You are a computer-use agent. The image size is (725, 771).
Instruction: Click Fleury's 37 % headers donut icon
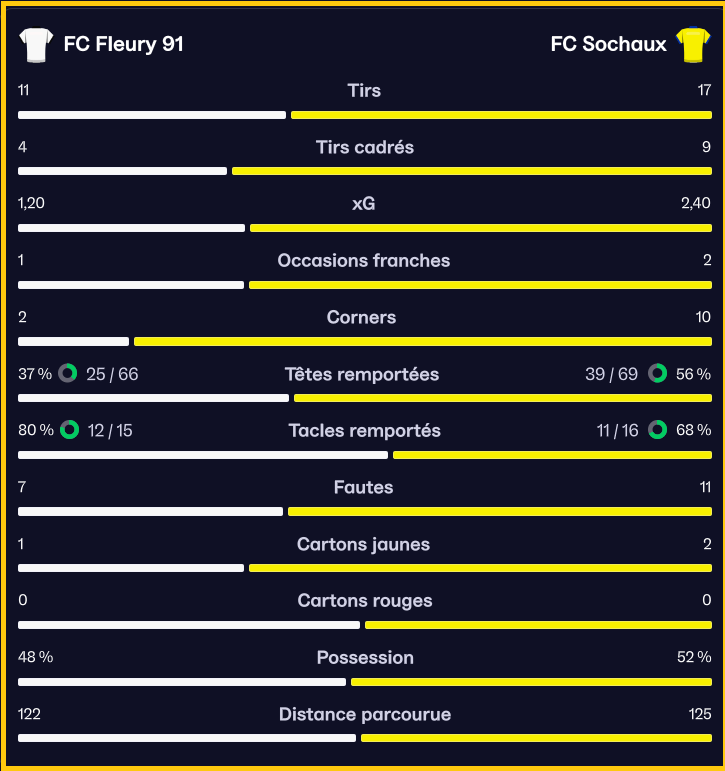tap(68, 373)
